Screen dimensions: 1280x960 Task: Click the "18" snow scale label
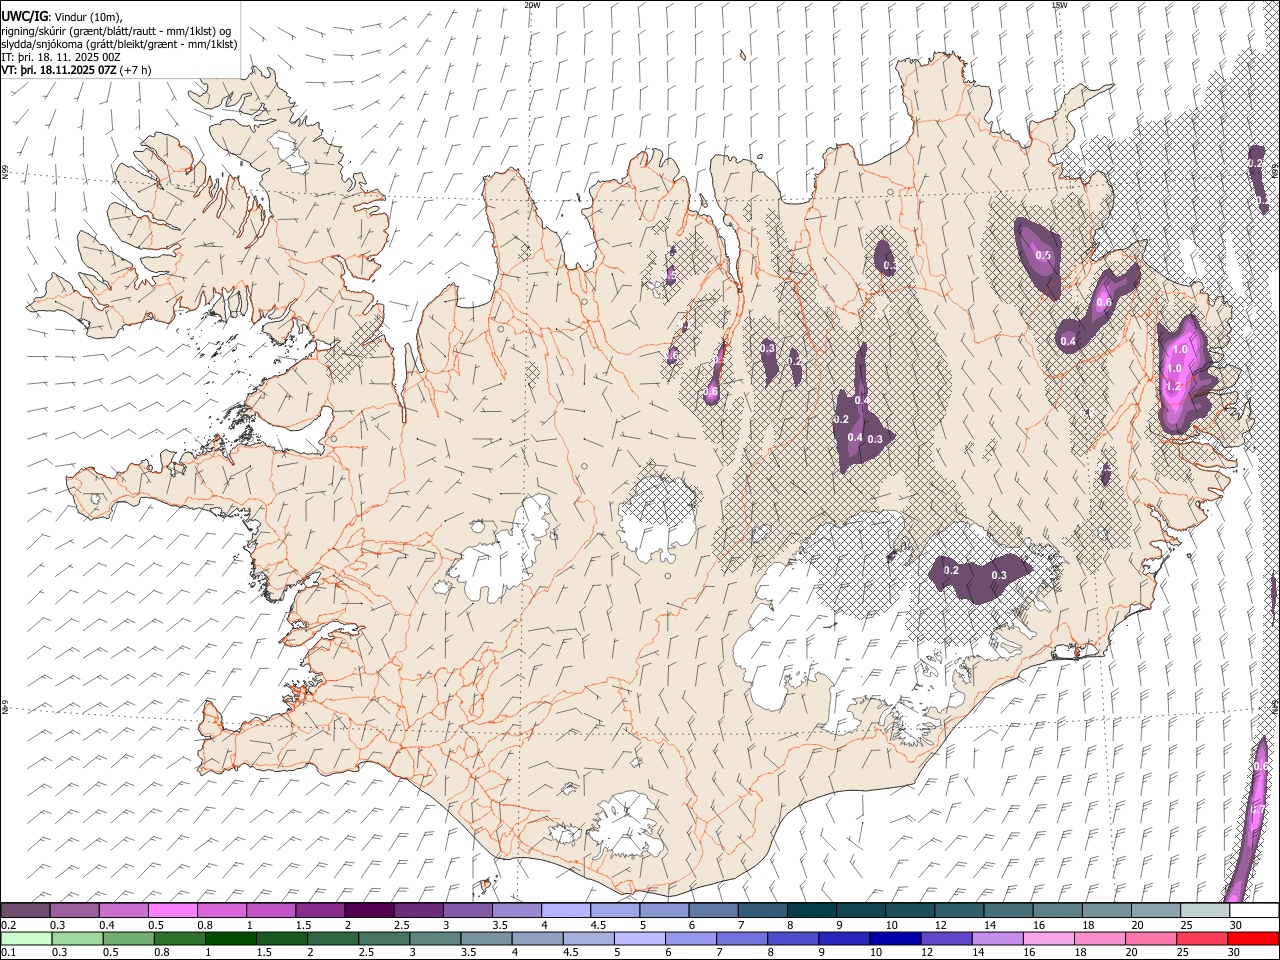(1088, 925)
